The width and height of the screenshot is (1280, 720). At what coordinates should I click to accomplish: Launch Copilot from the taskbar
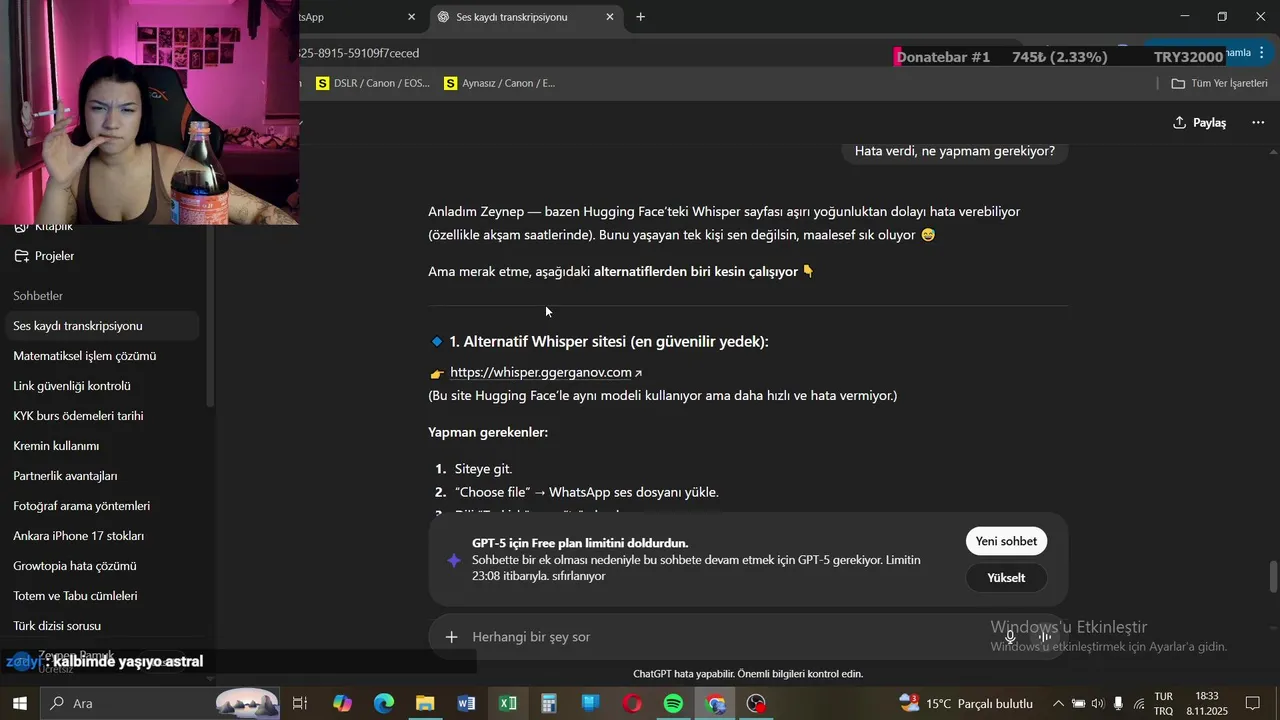point(342,703)
